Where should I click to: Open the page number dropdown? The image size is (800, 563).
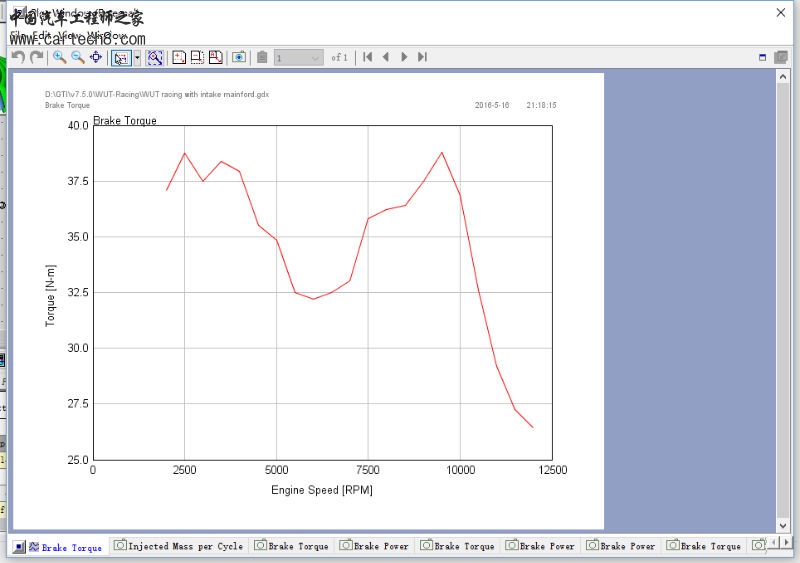coord(315,58)
